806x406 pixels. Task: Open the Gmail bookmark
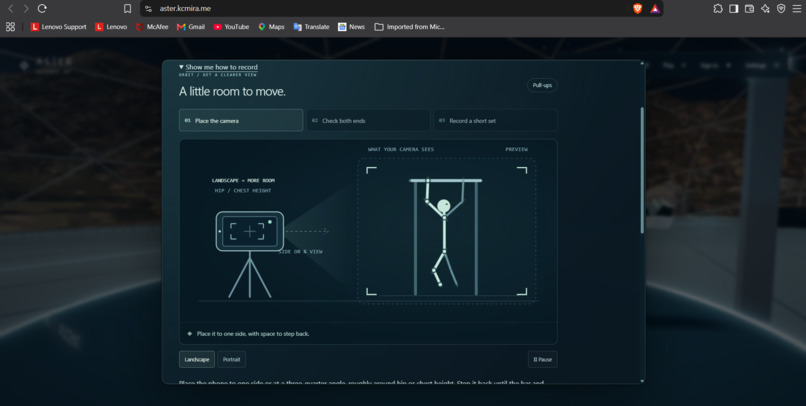(191, 27)
